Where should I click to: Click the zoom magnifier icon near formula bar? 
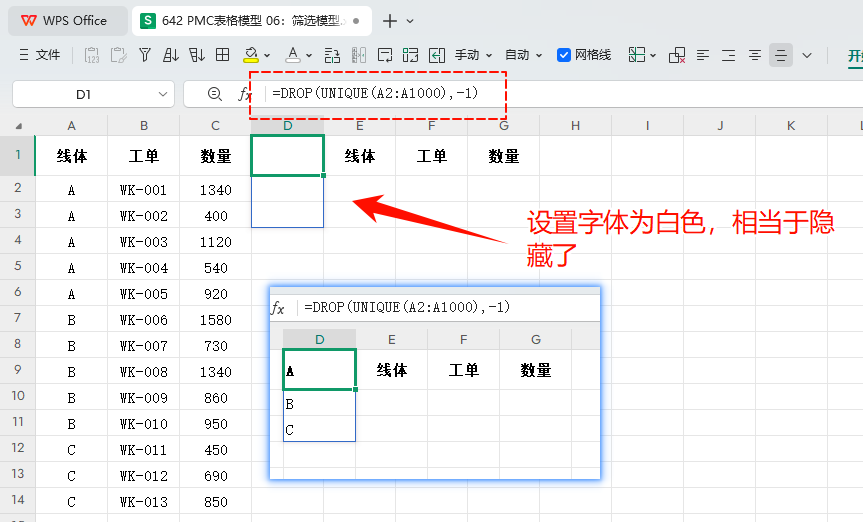[215, 94]
